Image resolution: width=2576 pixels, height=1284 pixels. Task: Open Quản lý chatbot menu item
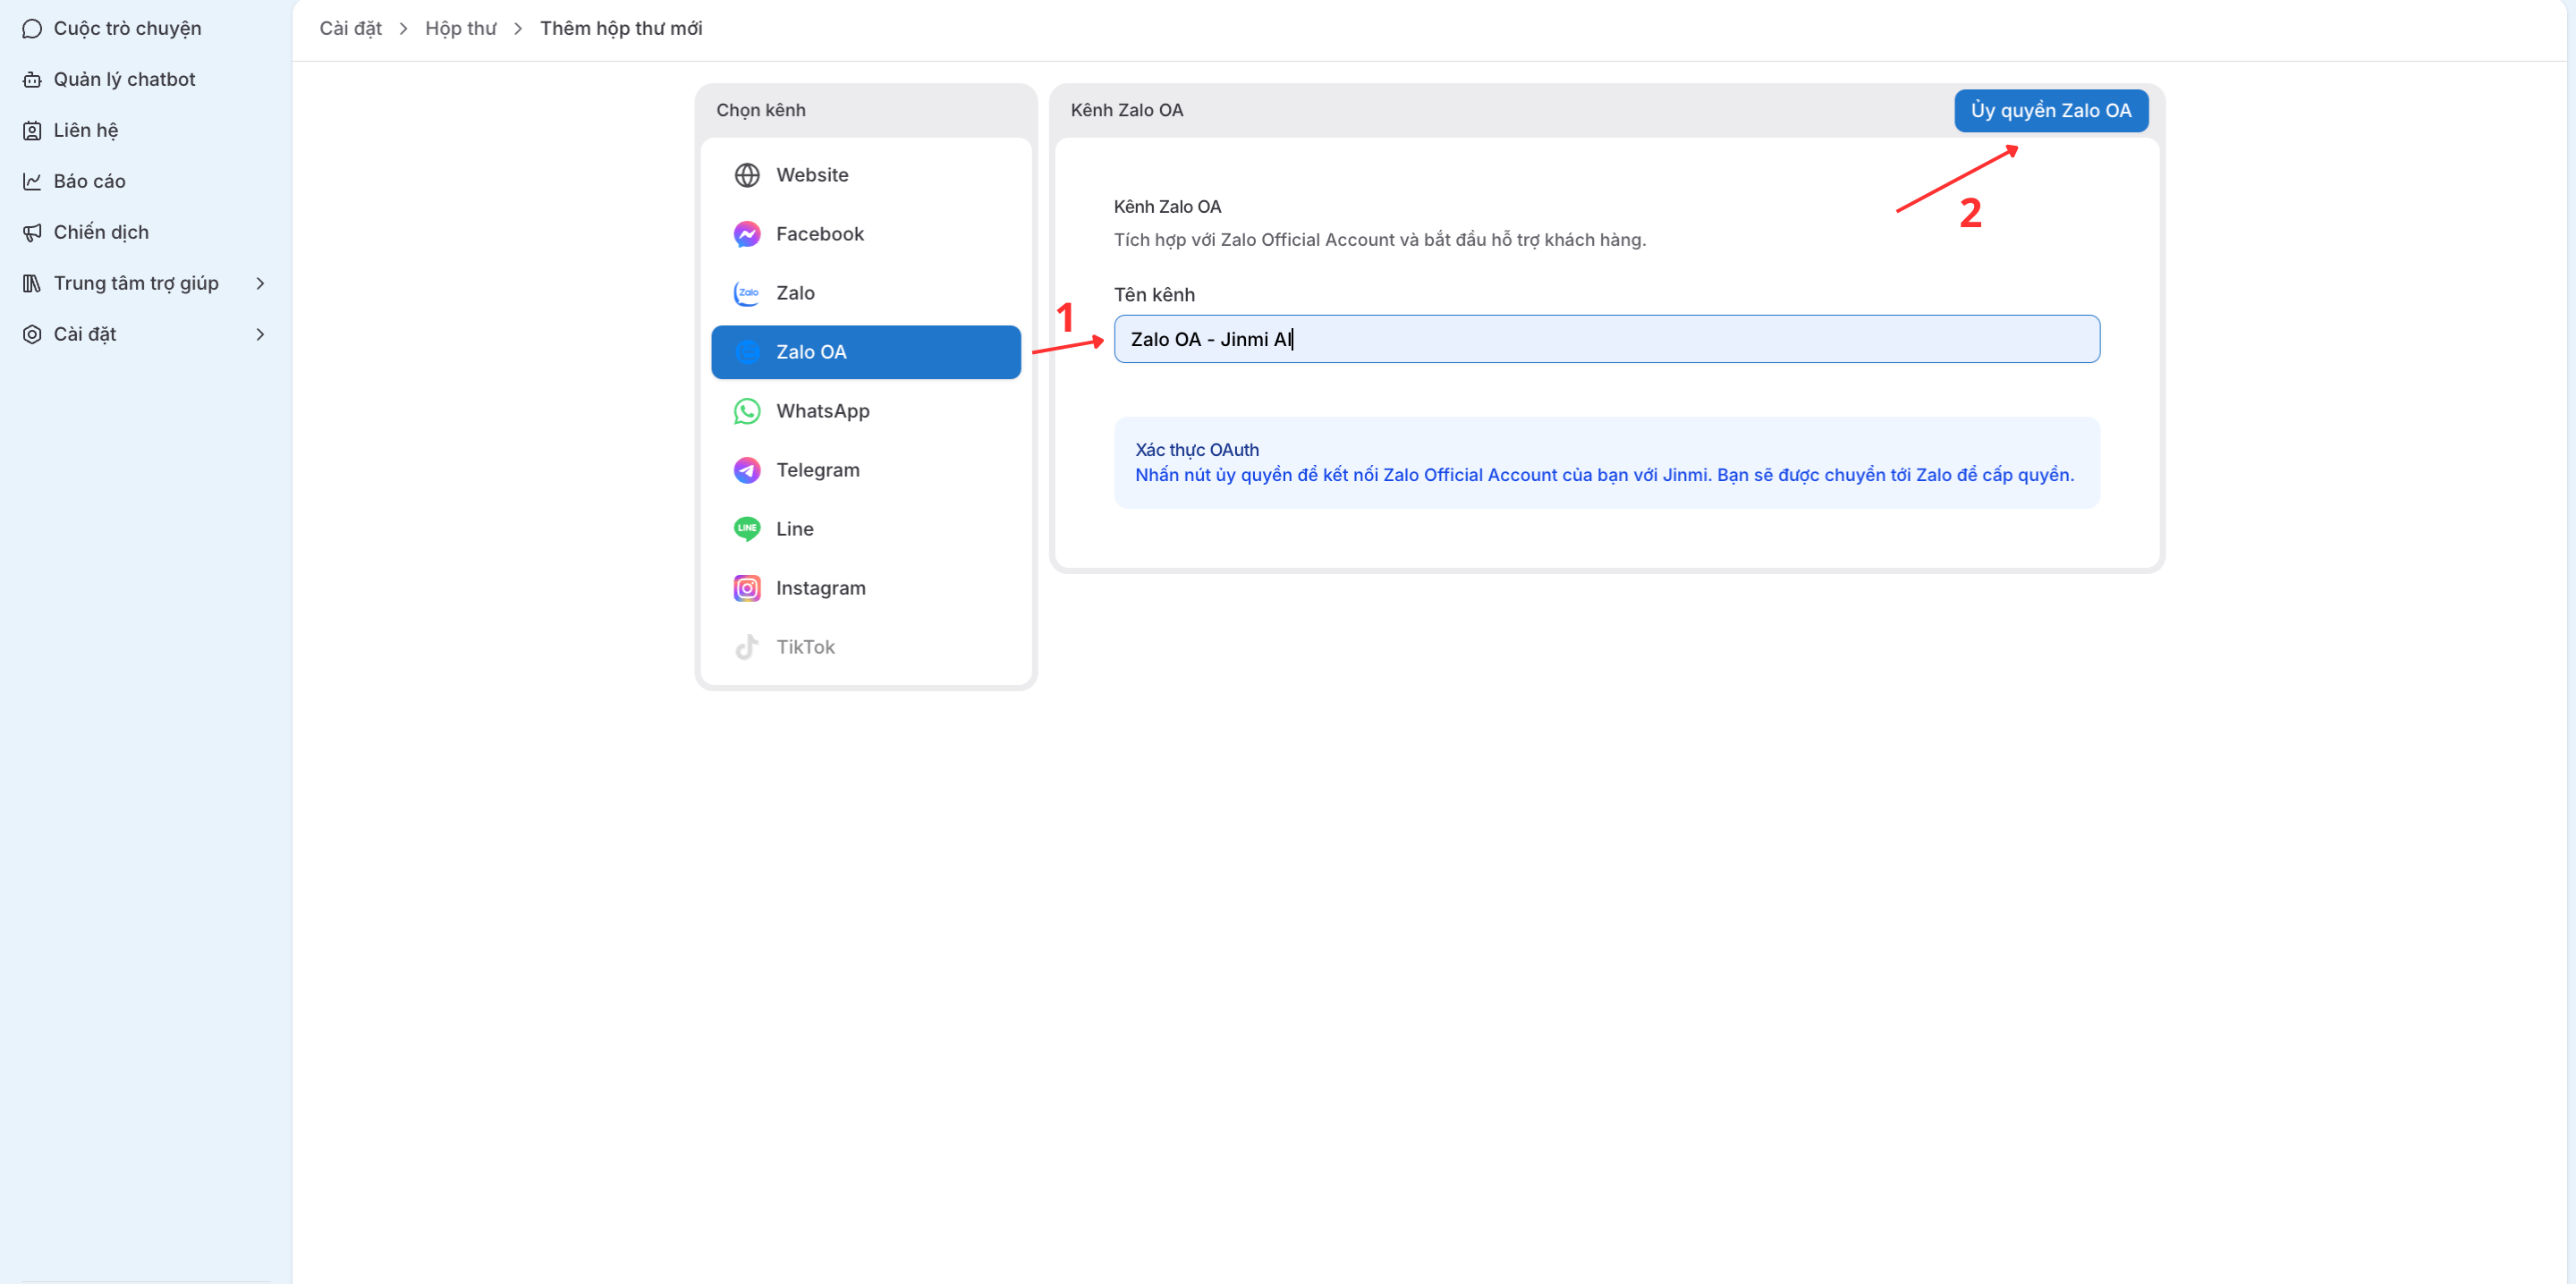(x=124, y=79)
